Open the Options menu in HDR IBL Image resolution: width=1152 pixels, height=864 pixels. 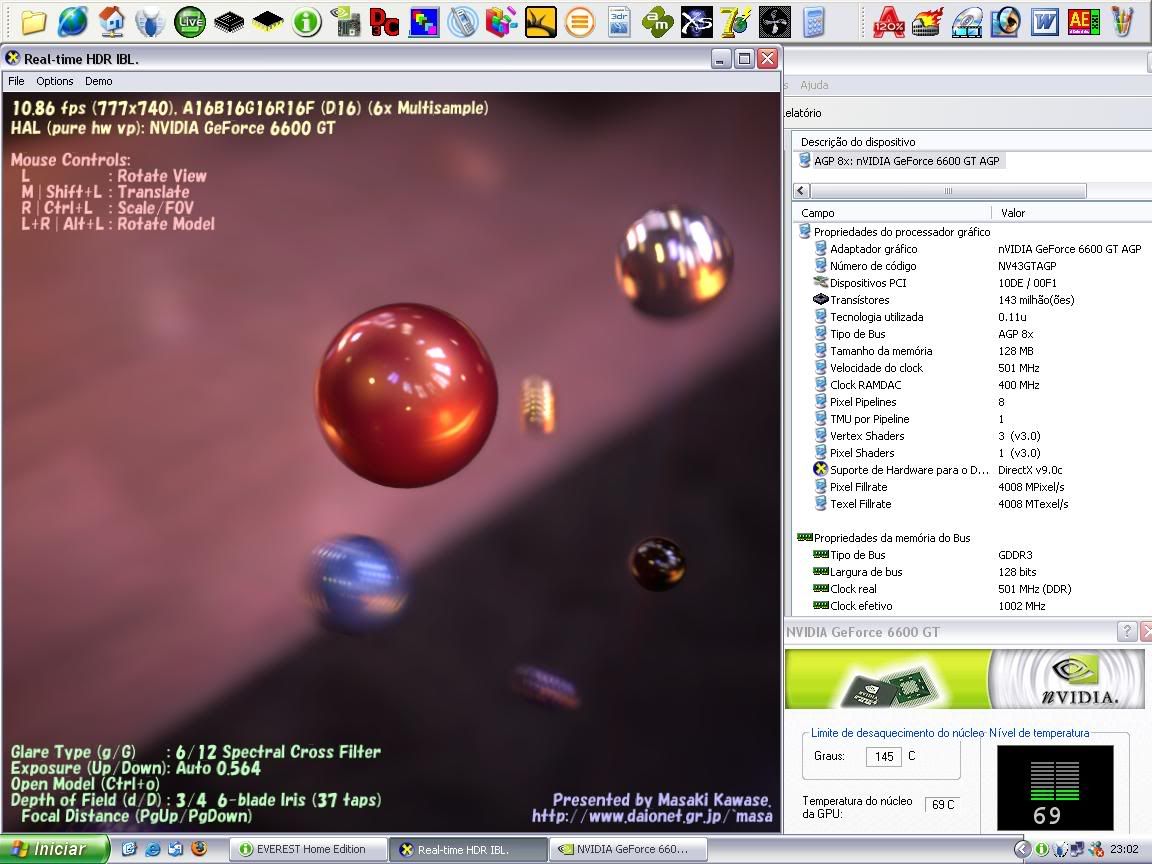tap(55, 81)
